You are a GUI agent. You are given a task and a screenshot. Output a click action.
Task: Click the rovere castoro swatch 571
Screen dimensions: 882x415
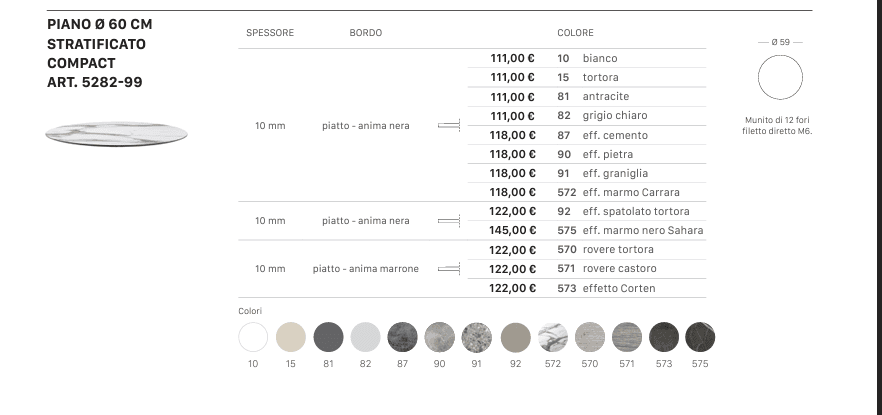pyautogui.click(x=626, y=336)
